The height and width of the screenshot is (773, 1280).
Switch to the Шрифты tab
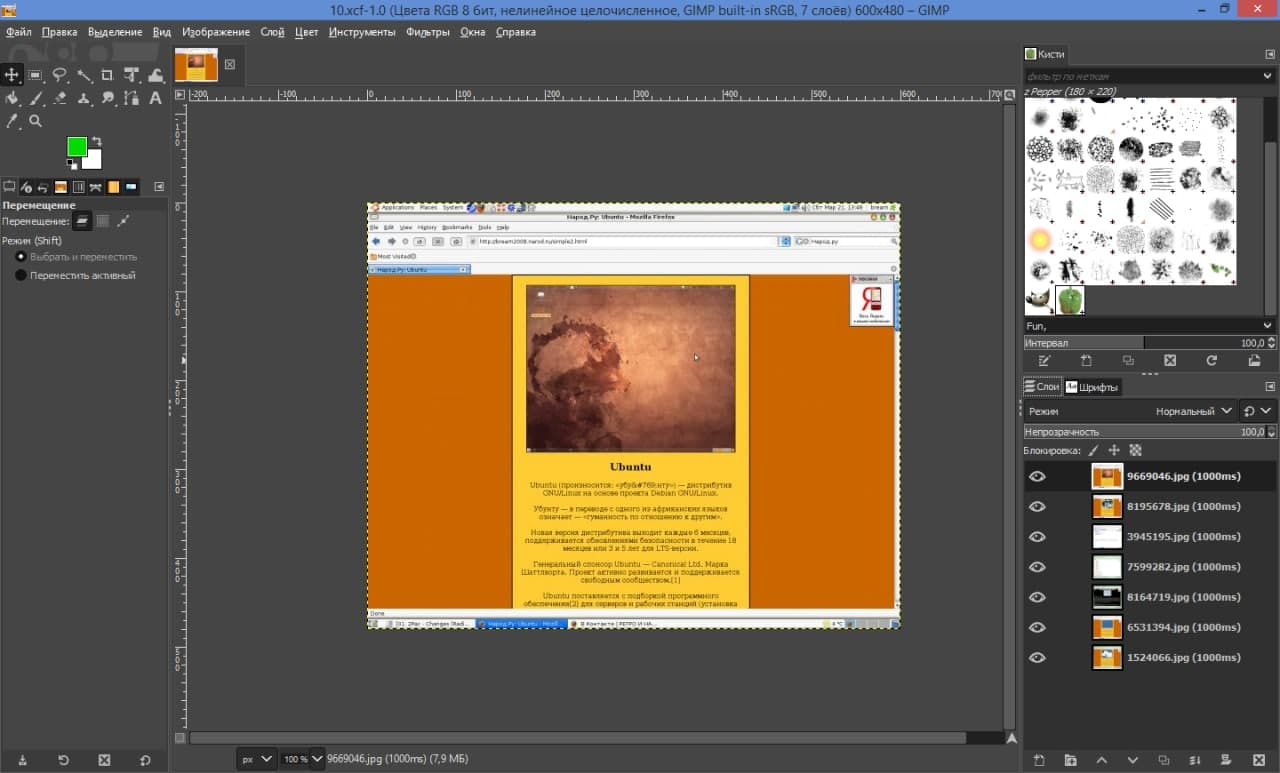[1092, 387]
